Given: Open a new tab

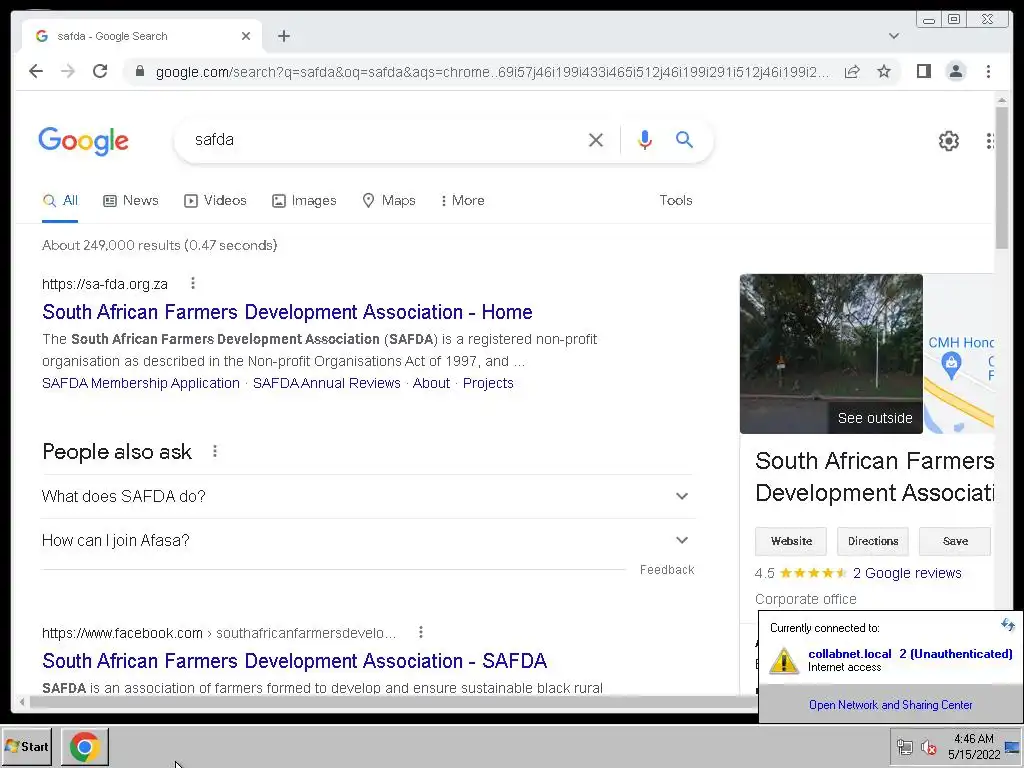Looking at the screenshot, I should 283,36.
